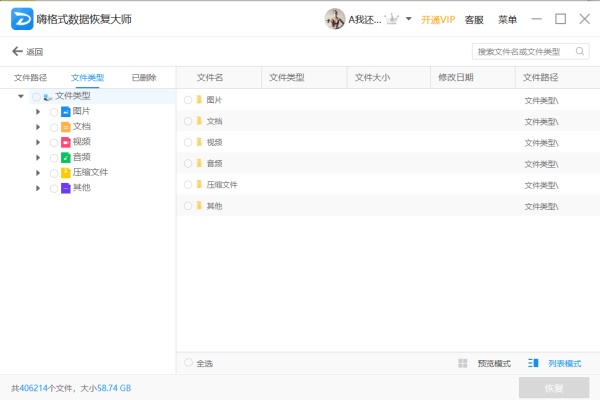Open the account dropdown arrow

click(x=409, y=18)
